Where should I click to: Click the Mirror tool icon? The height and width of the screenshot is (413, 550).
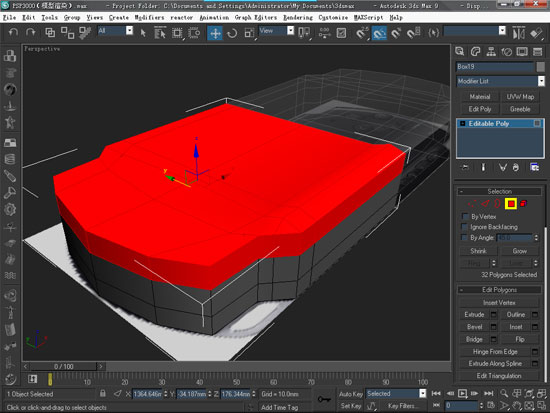click(x=519, y=33)
